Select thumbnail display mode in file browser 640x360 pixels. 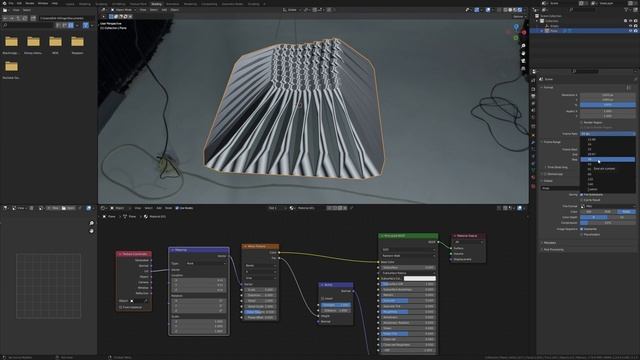(71, 25)
